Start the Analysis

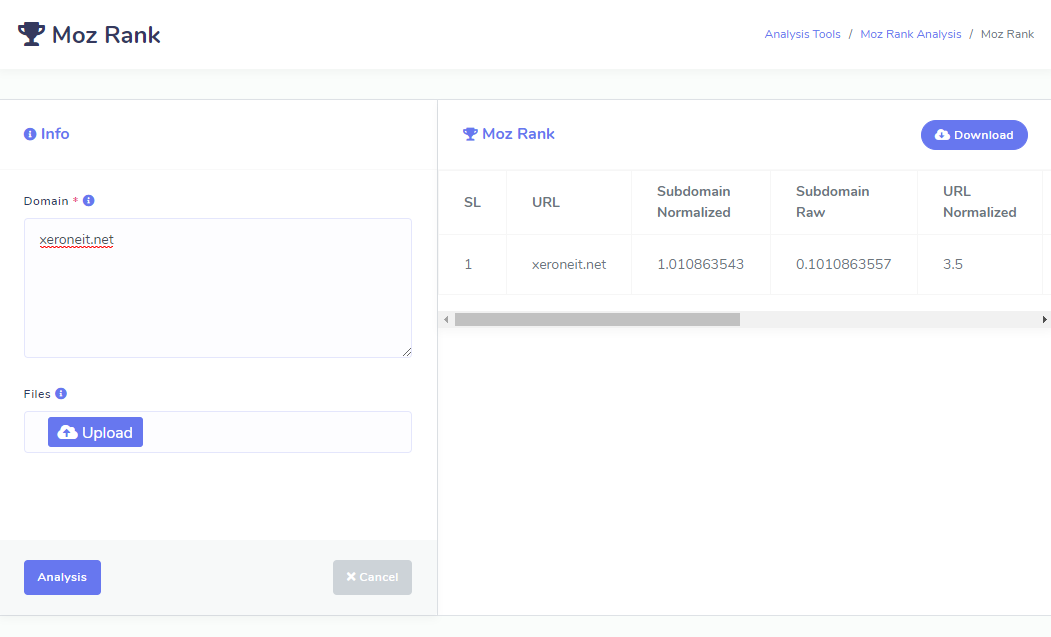pyautogui.click(x=62, y=577)
